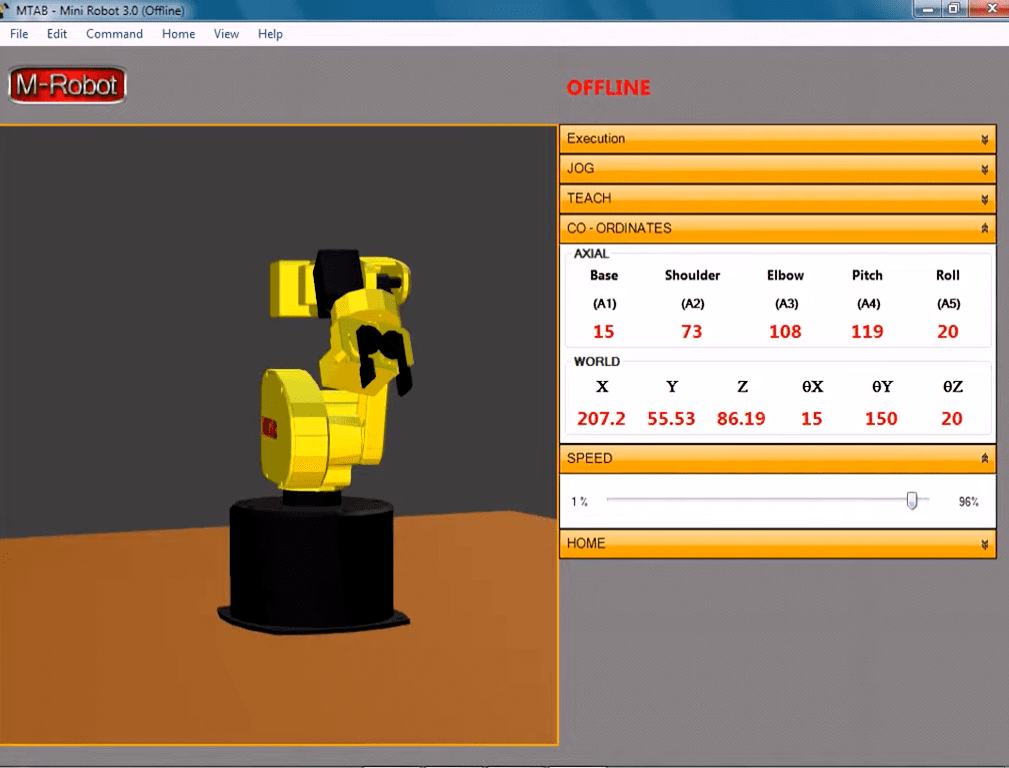This screenshot has height=768, width=1009.
Task: Click the M-Robot logo
Action: (x=67, y=85)
